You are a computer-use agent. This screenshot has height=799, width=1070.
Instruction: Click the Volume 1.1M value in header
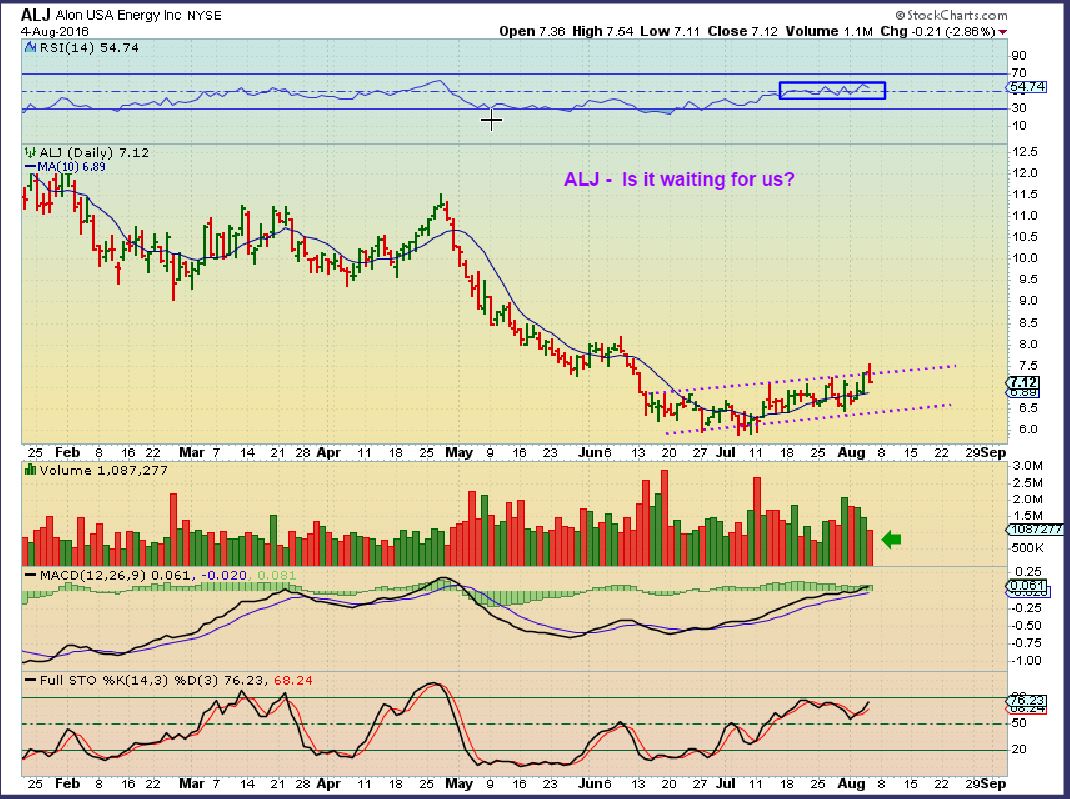(829, 31)
